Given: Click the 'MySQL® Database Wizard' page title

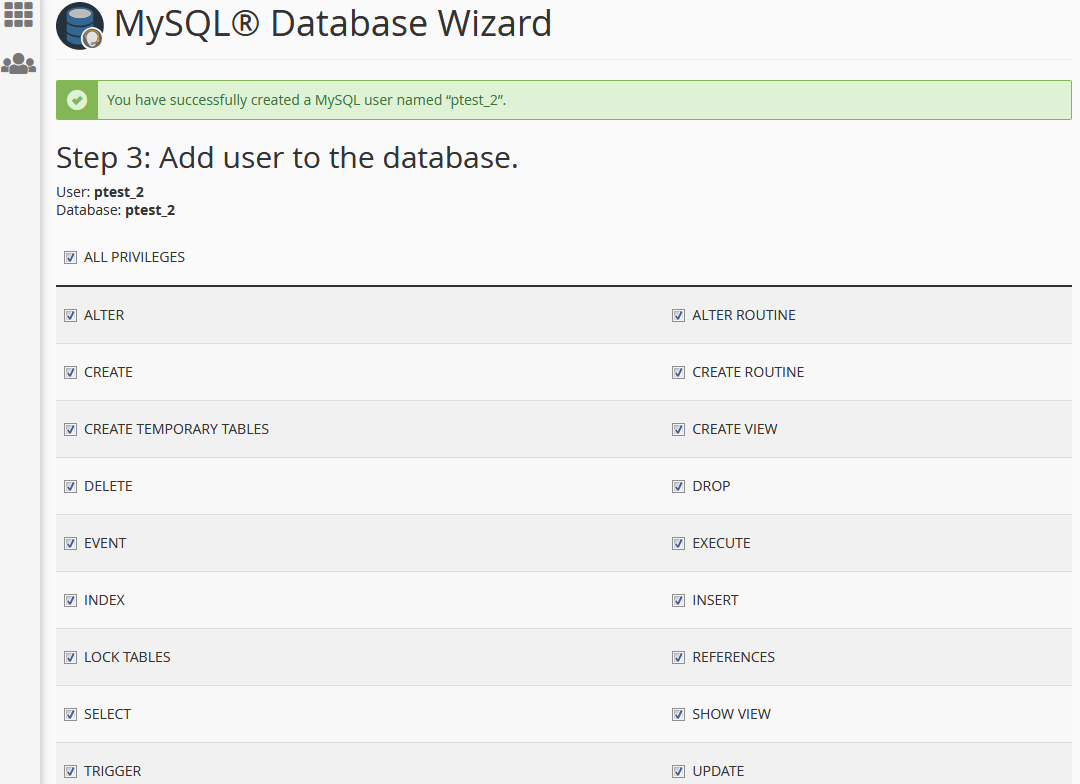Looking at the screenshot, I should (333, 23).
